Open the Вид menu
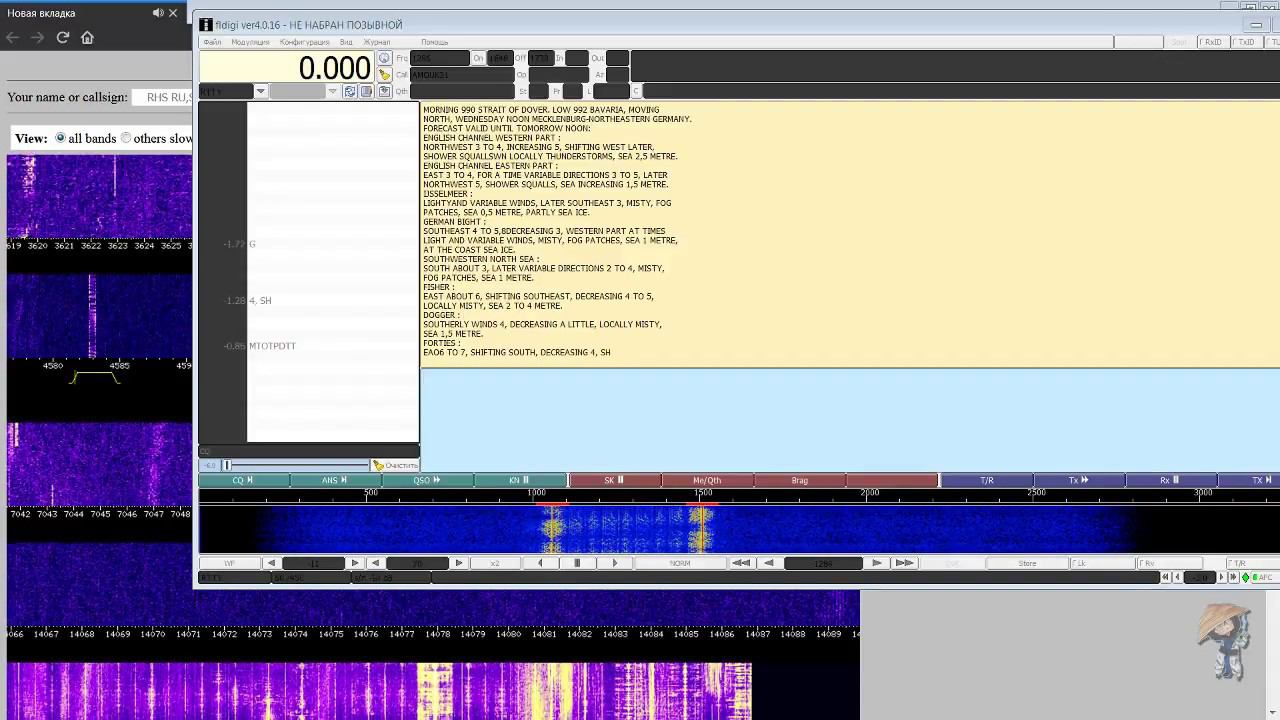Image resolution: width=1280 pixels, height=720 pixels. point(346,42)
